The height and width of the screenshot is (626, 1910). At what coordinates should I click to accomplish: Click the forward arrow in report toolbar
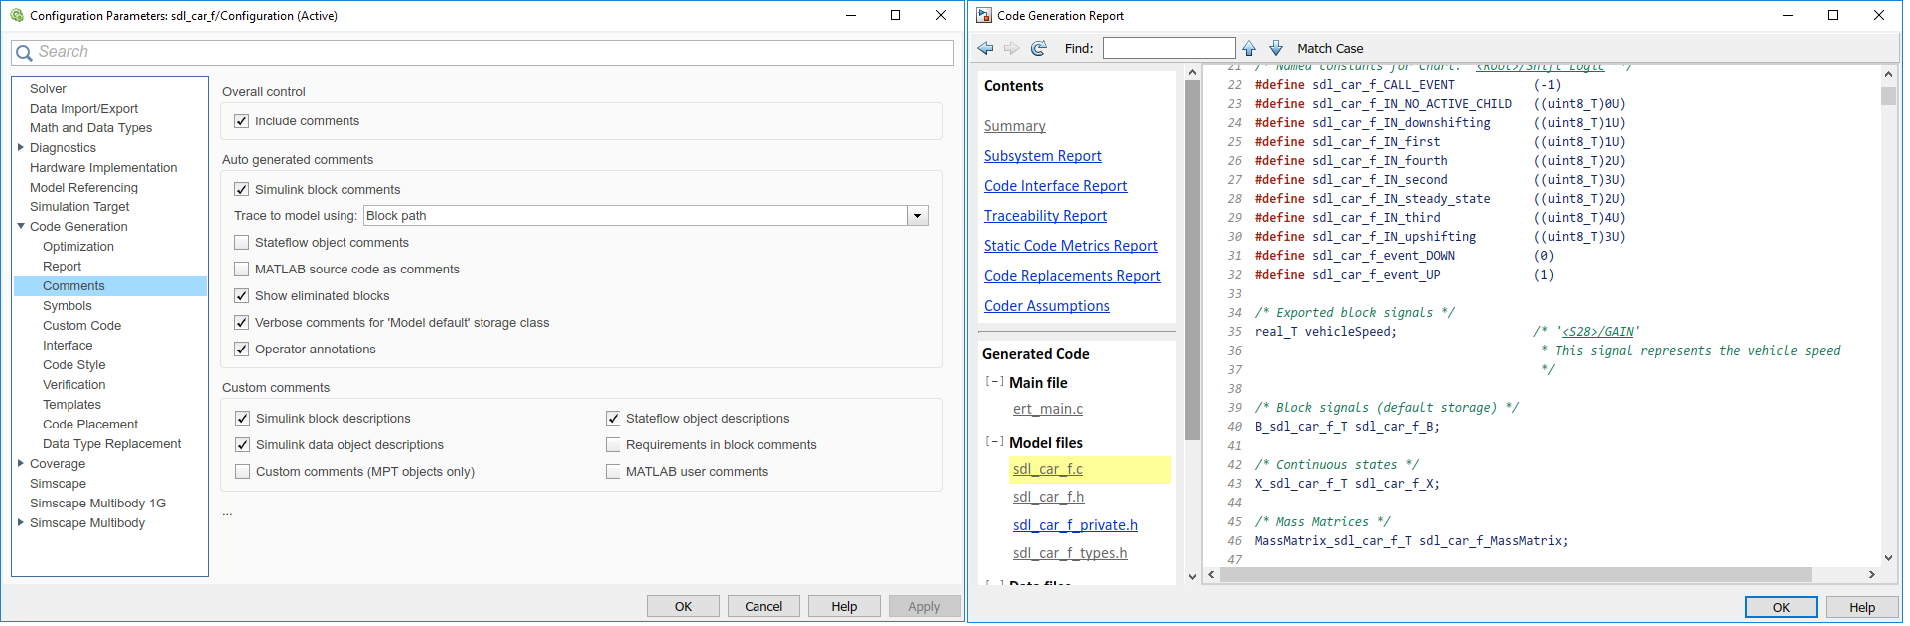click(1012, 48)
